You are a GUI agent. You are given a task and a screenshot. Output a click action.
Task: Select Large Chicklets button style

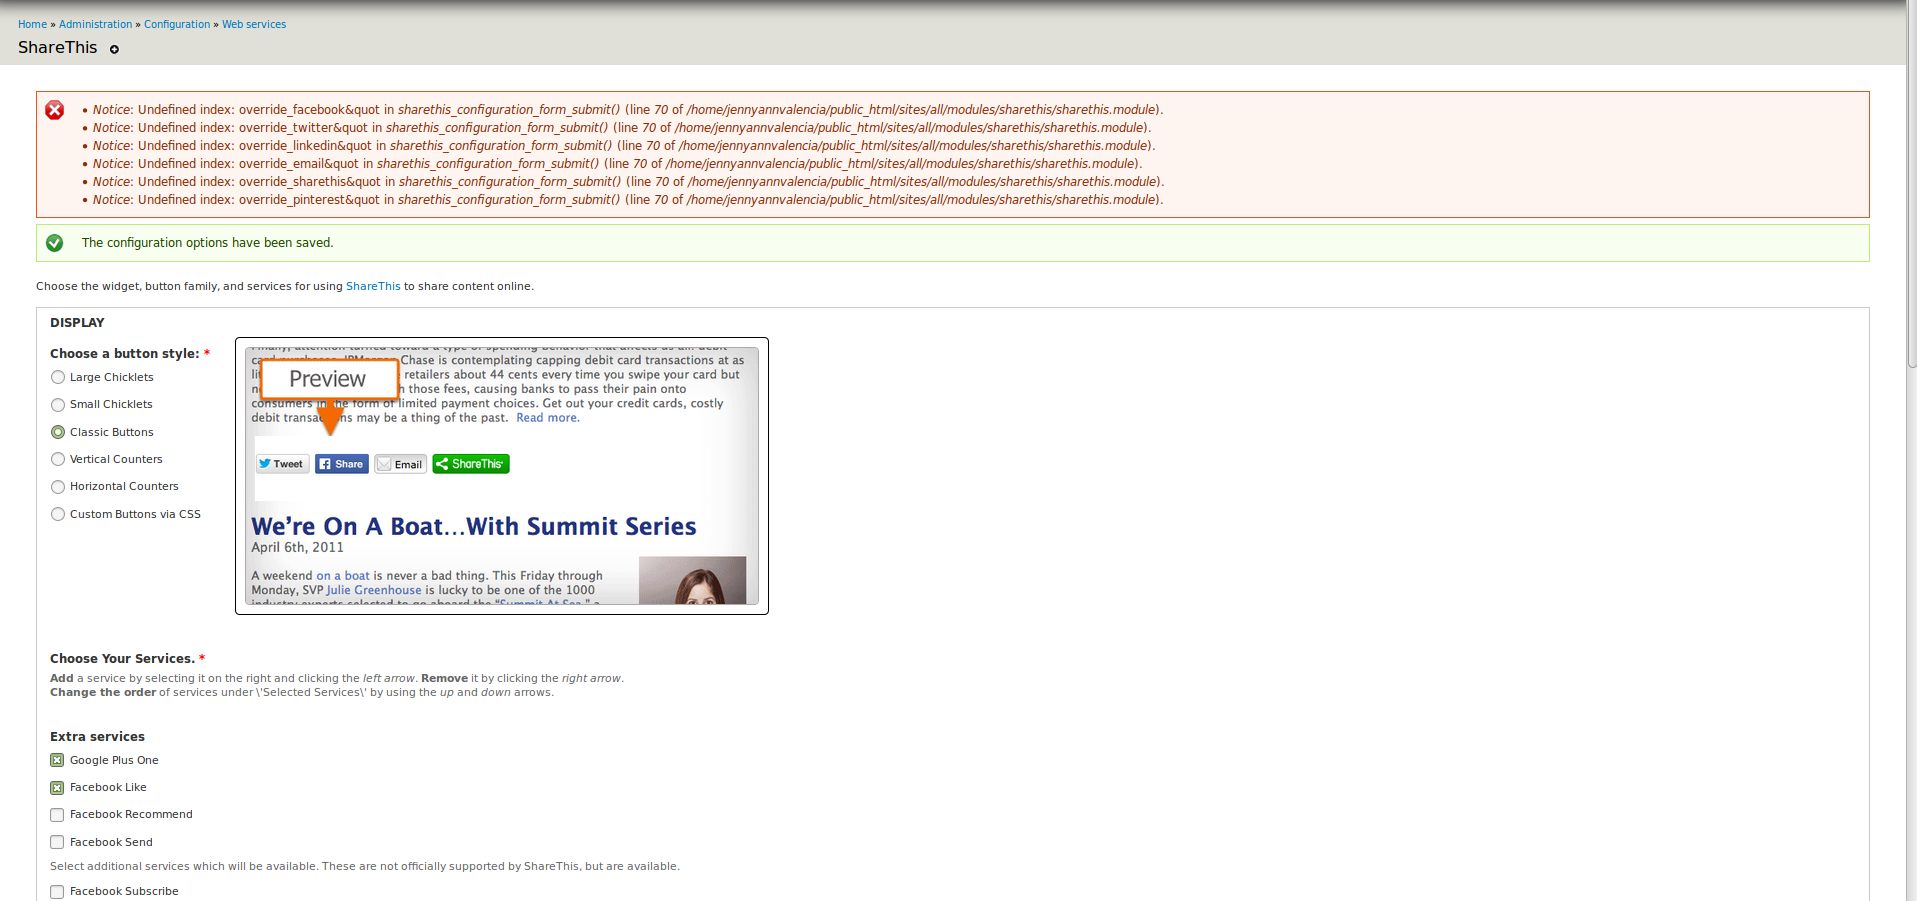tap(58, 377)
